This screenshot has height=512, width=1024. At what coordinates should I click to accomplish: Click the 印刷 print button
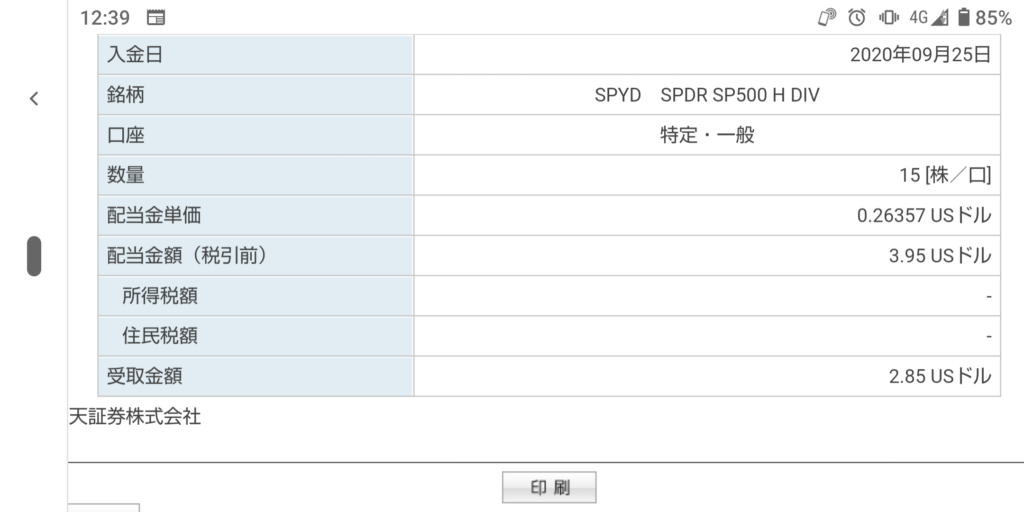tap(549, 487)
